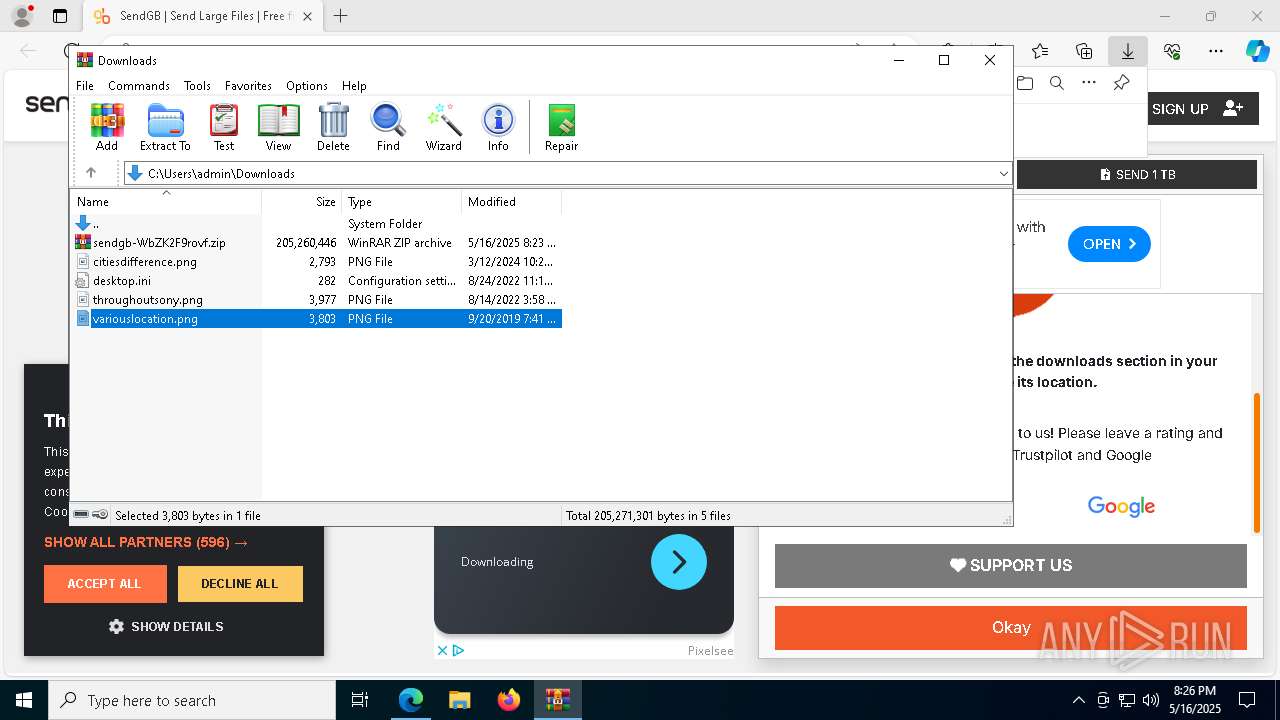1280x720 pixels.
Task: Open Firefox from taskbar
Action: [509, 700]
